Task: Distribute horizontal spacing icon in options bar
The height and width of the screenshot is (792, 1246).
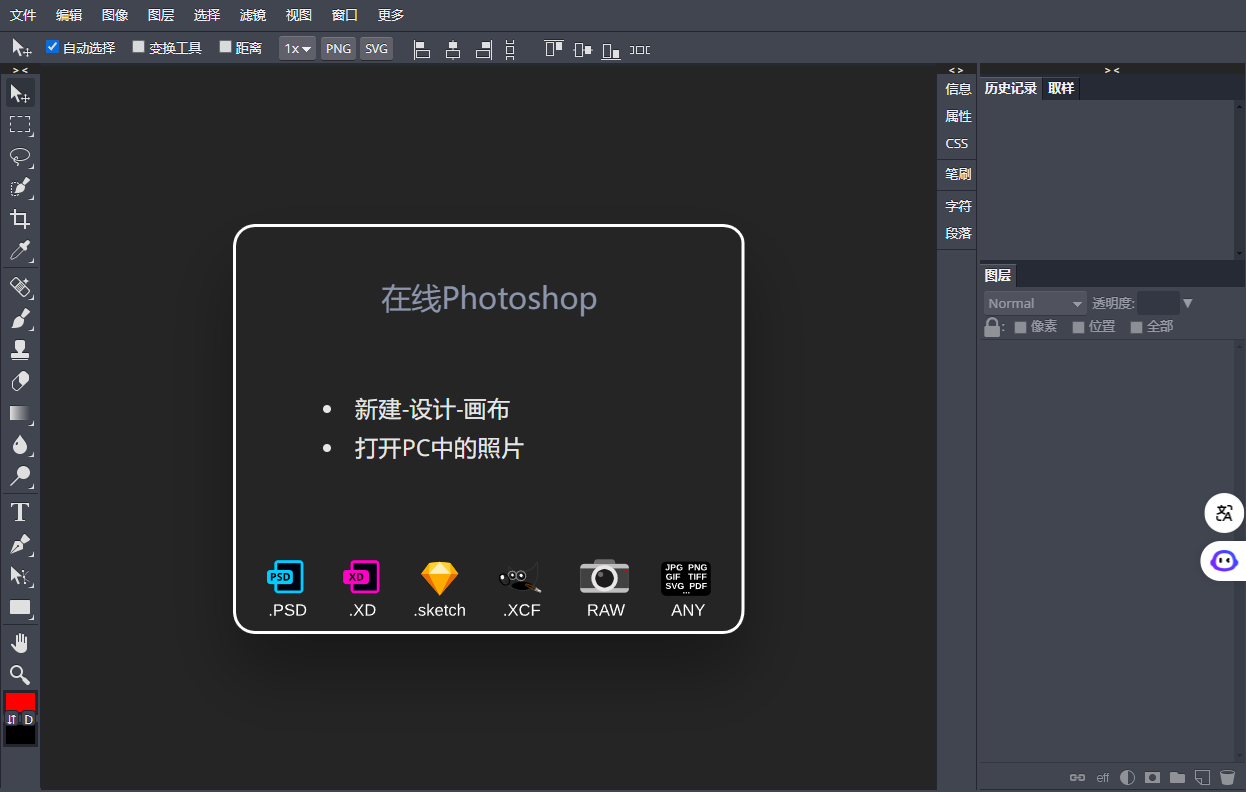Action: (640, 49)
